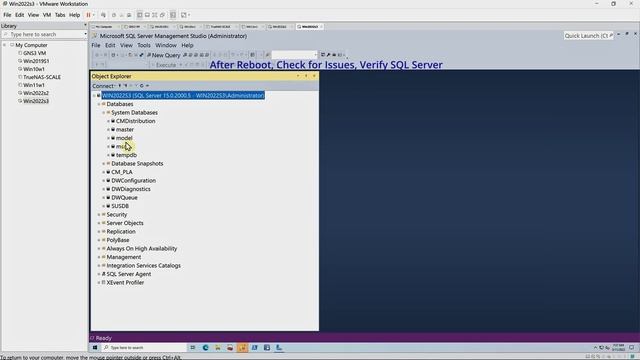Toggle auto-hide pin on Object Explorer

point(306,76)
